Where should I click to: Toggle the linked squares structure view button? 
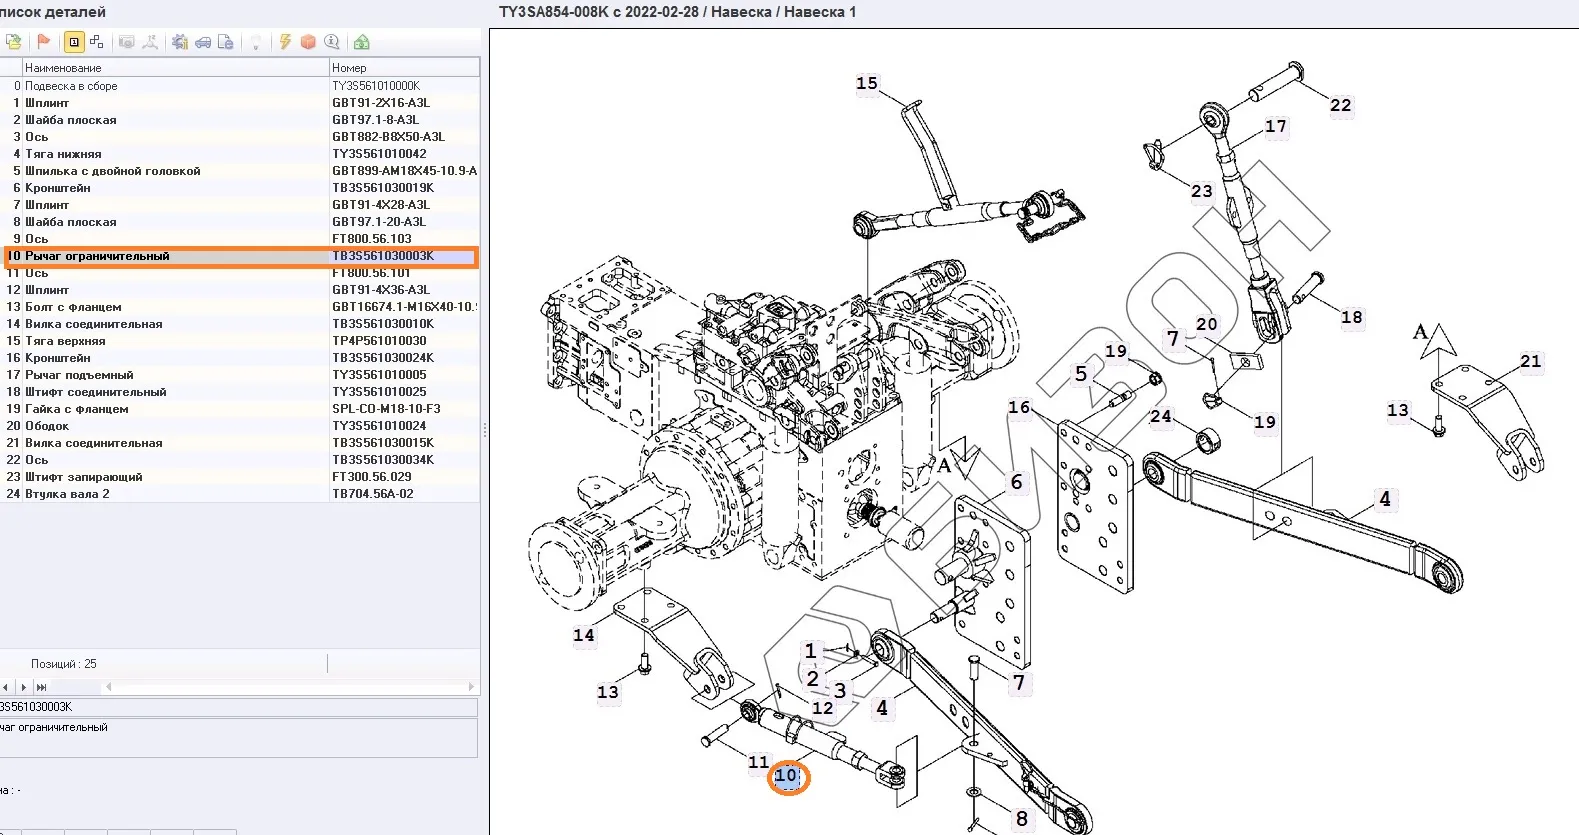[97, 42]
